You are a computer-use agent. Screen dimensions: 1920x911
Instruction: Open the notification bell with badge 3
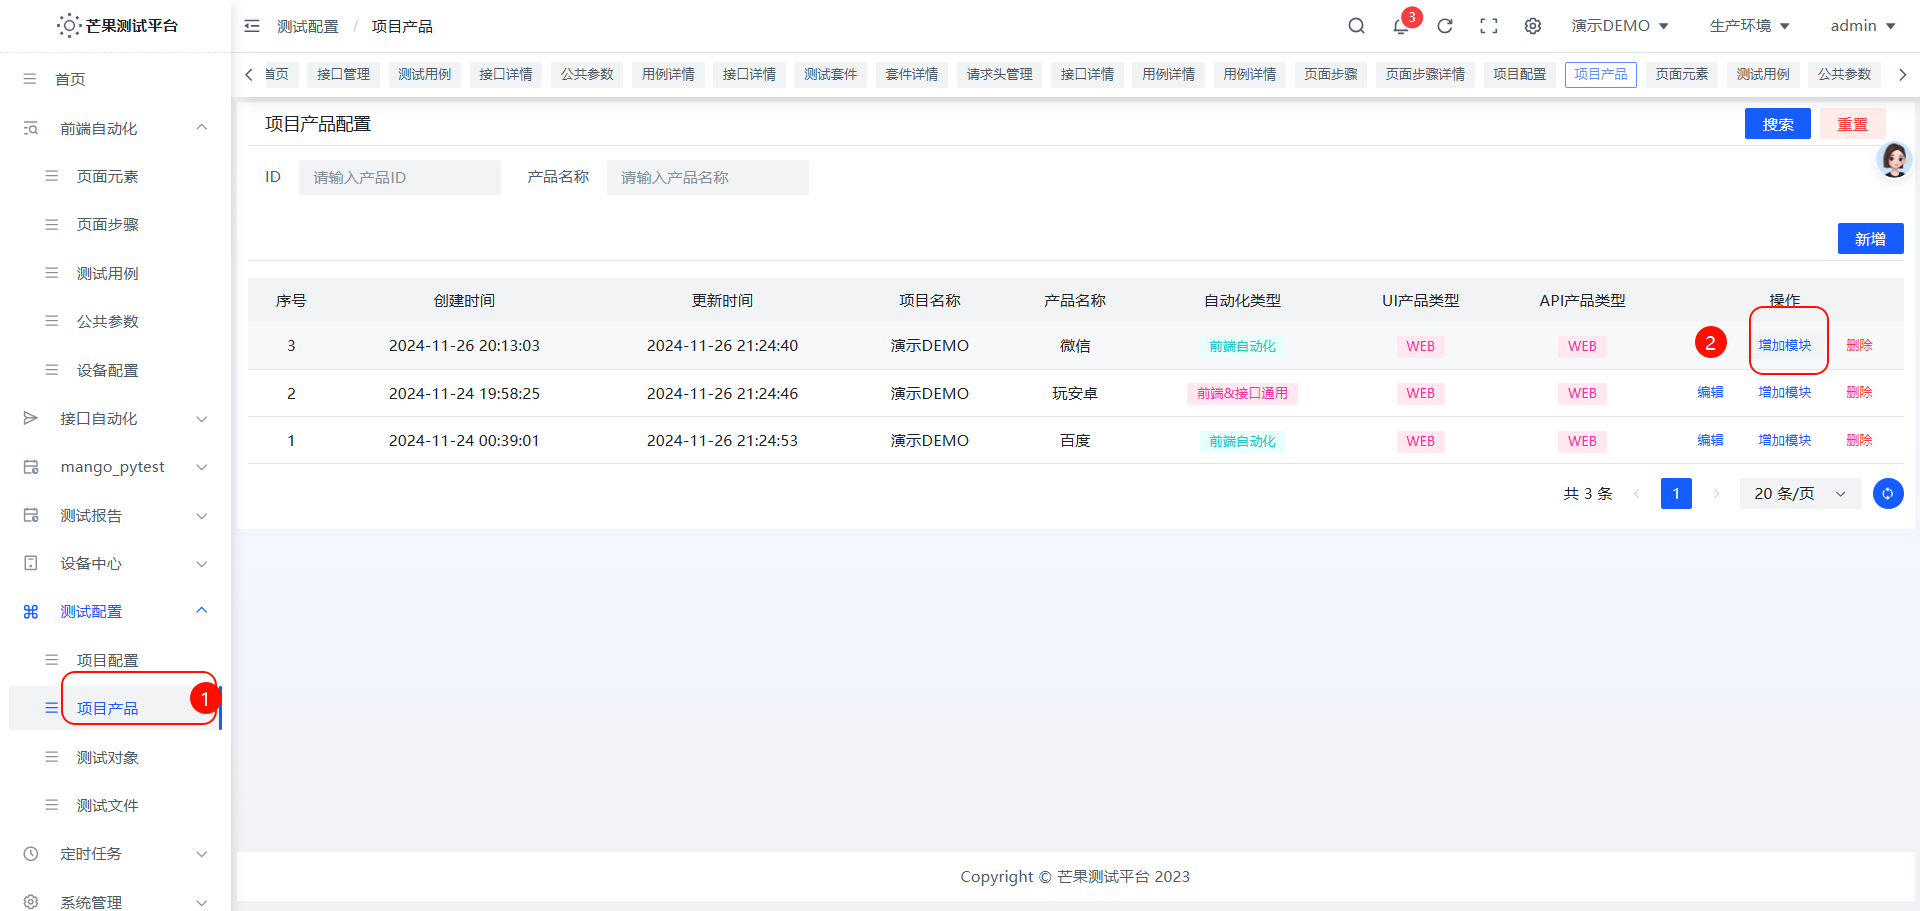point(1400,25)
